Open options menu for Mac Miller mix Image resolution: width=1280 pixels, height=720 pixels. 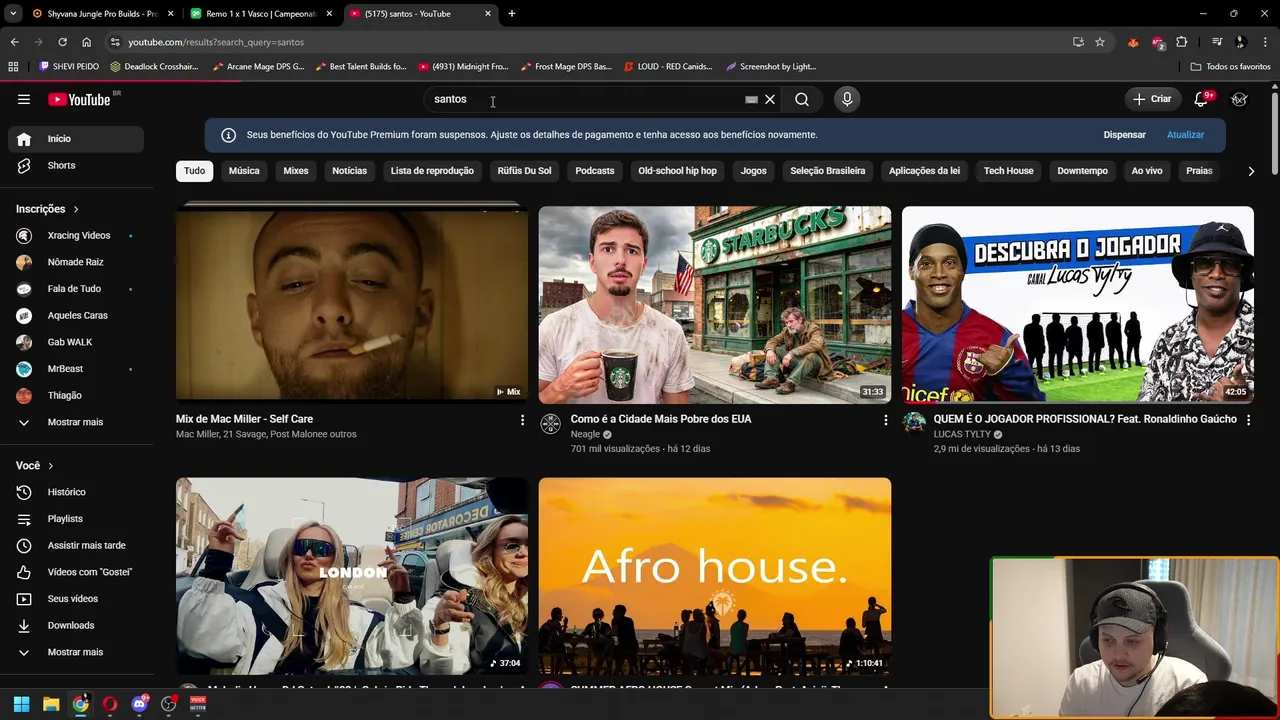click(522, 420)
